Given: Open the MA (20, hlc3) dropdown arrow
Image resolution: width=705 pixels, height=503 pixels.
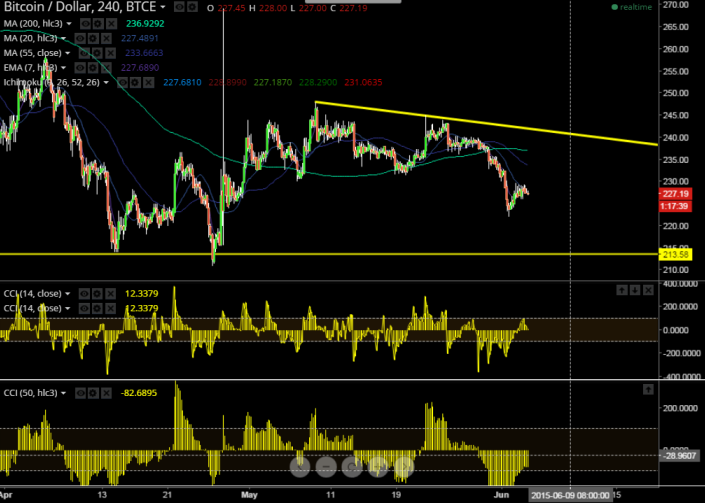Looking at the screenshot, I should [x=63, y=38].
